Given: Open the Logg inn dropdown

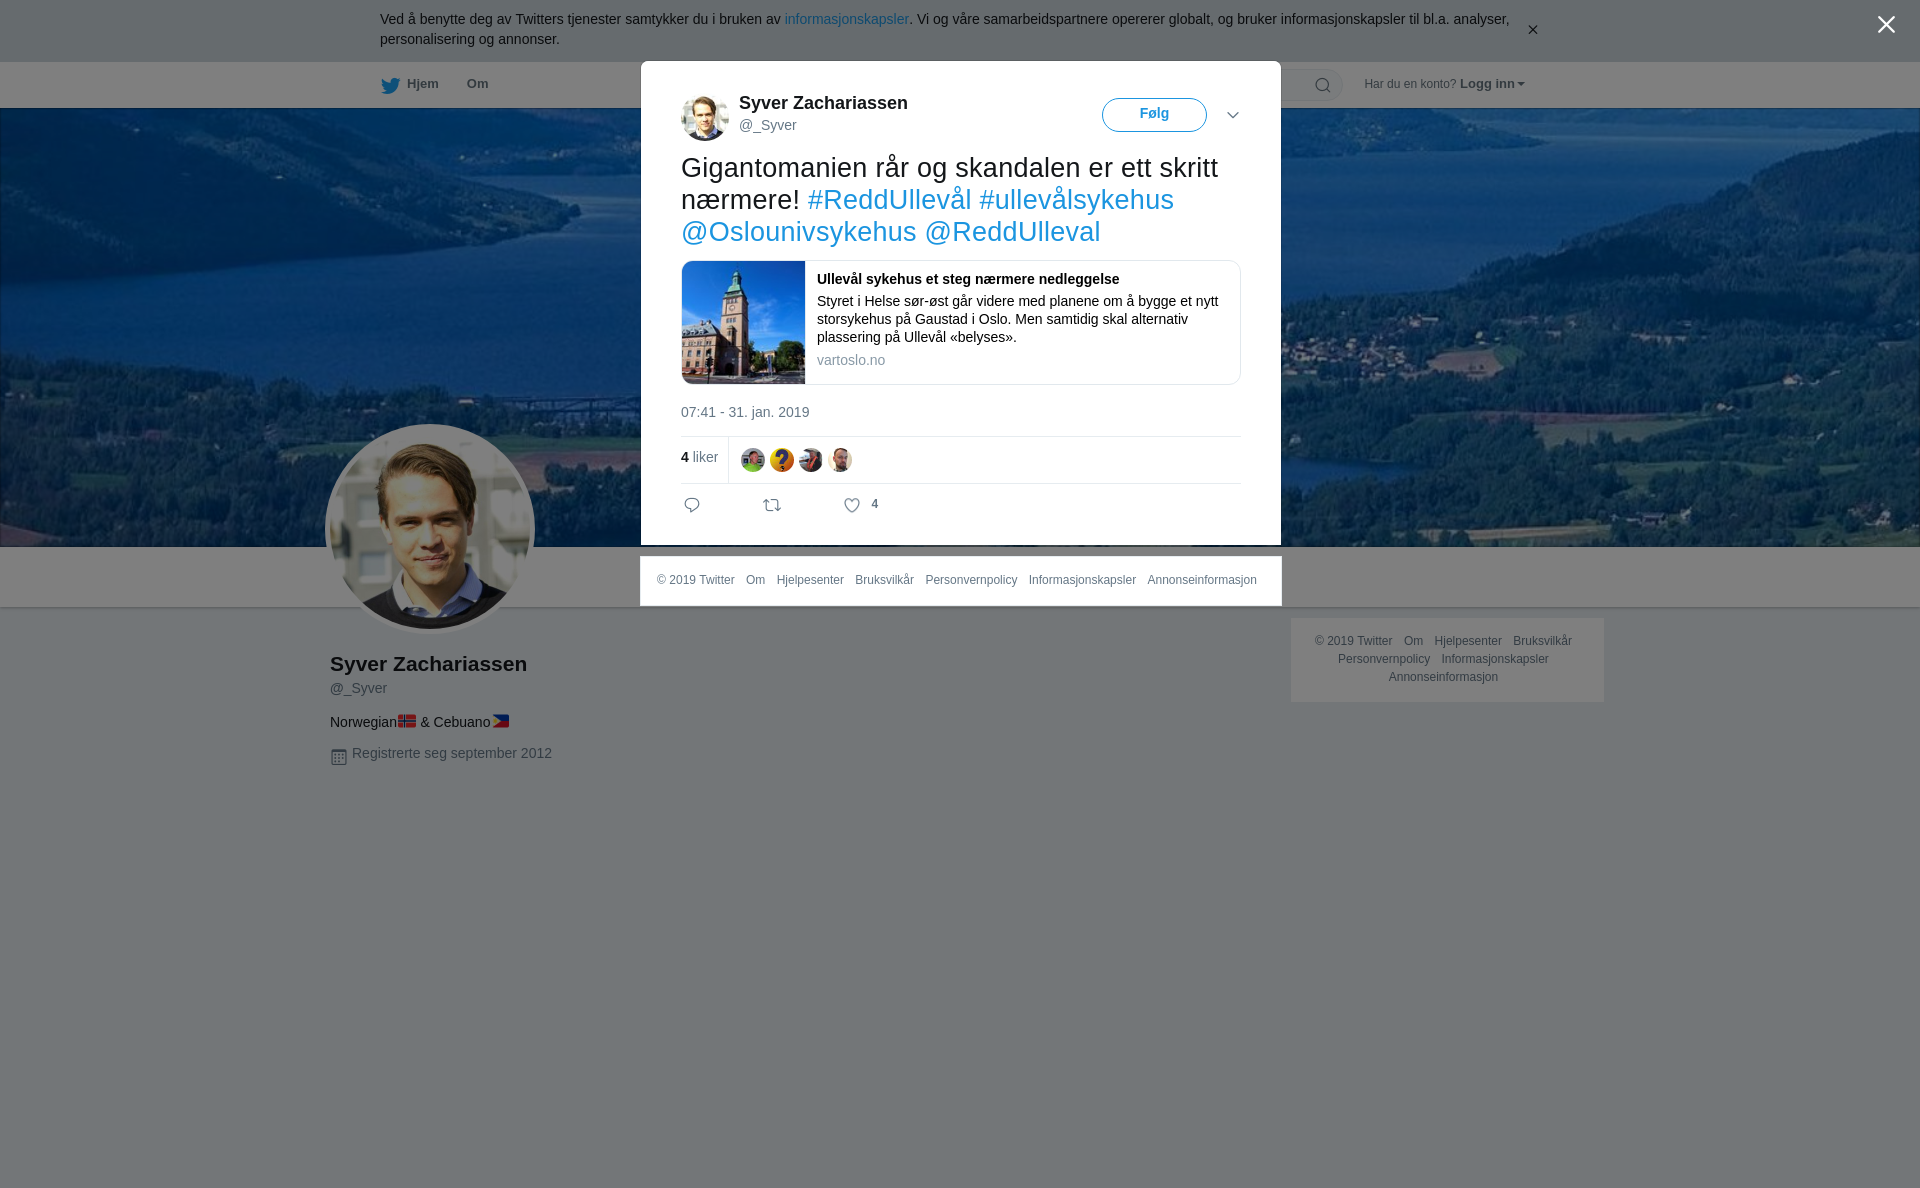Looking at the screenshot, I should 1492,84.
